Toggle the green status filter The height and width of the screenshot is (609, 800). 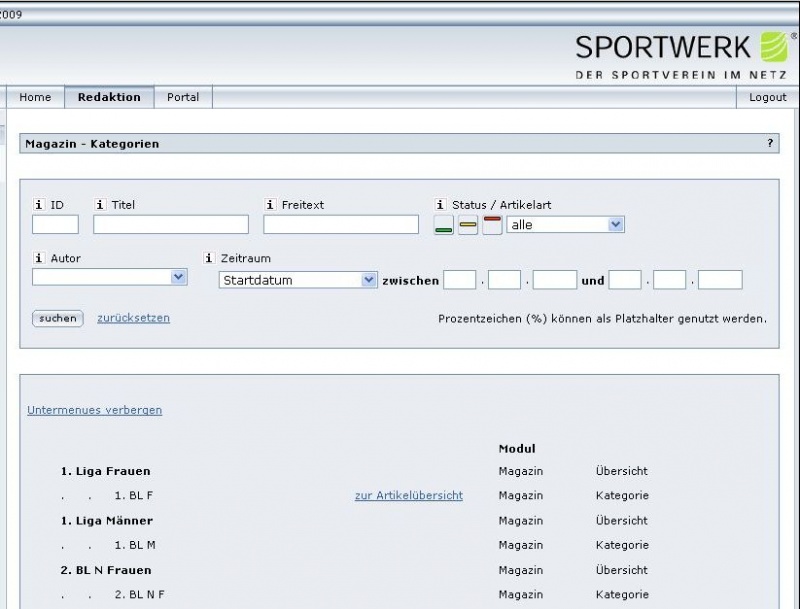tap(443, 226)
